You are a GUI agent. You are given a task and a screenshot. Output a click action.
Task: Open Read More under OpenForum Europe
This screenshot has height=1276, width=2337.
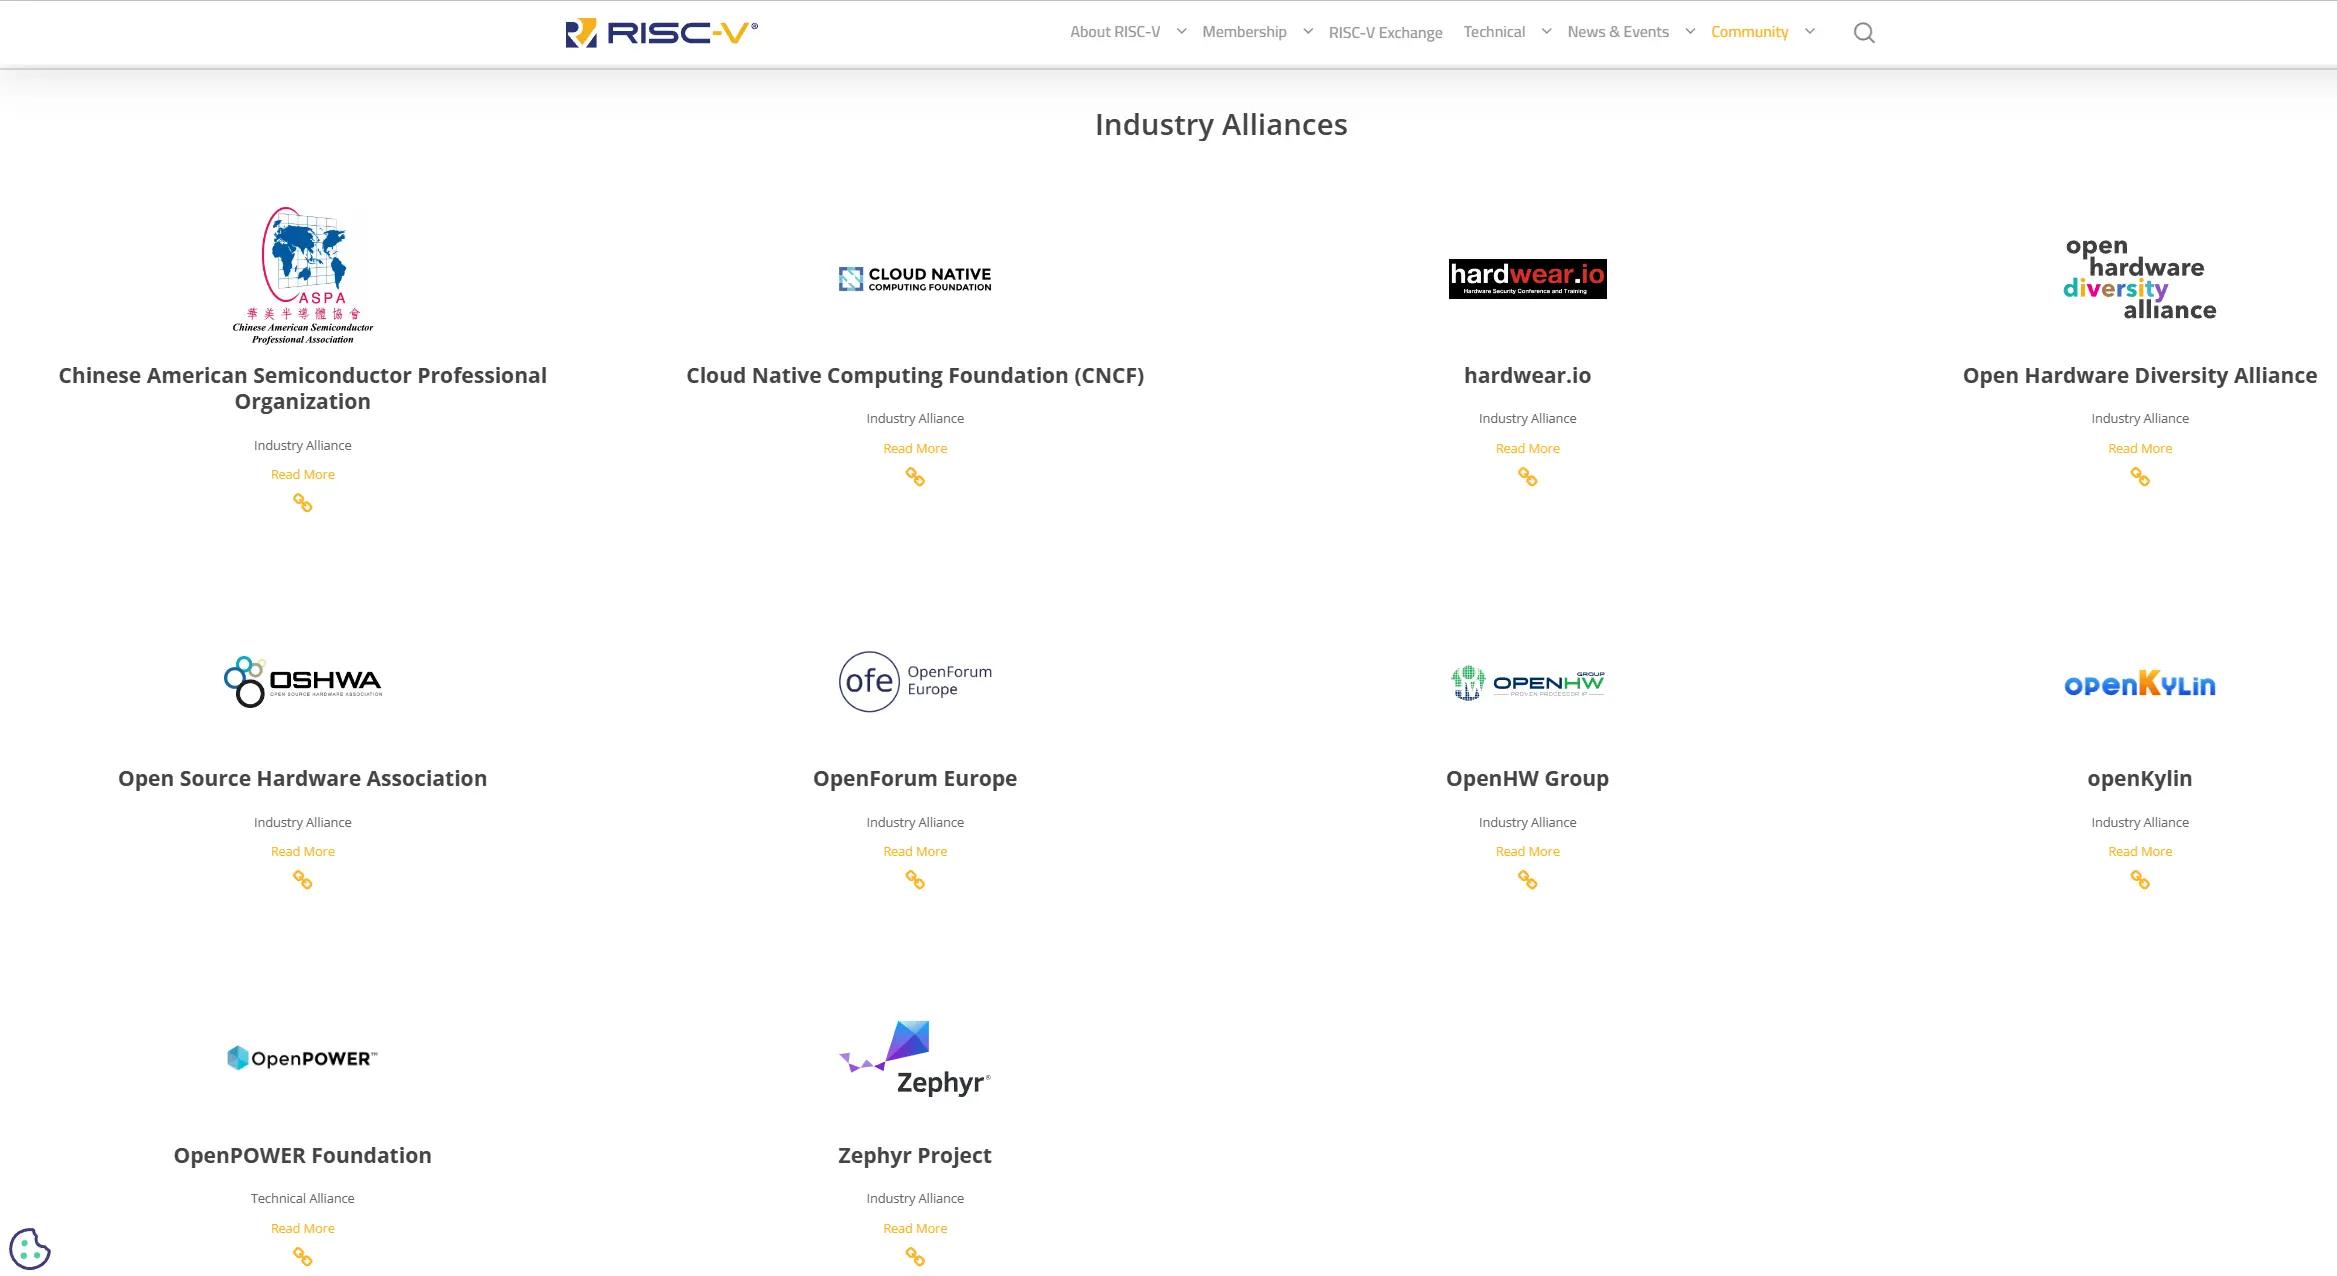(915, 850)
